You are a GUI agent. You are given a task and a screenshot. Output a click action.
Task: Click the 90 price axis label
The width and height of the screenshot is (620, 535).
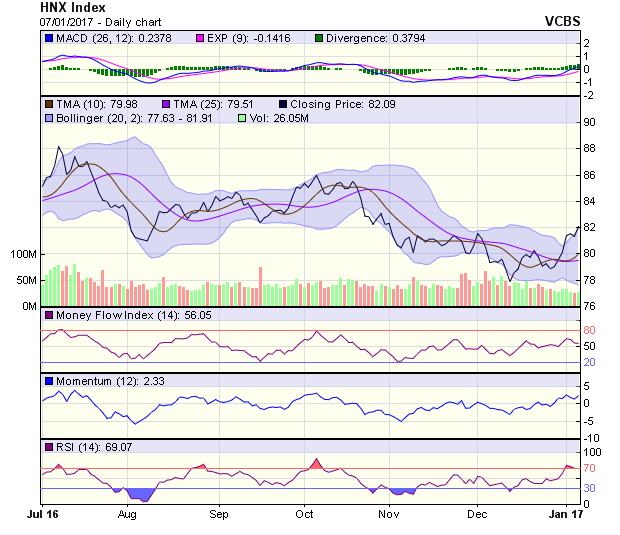[x=590, y=122]
